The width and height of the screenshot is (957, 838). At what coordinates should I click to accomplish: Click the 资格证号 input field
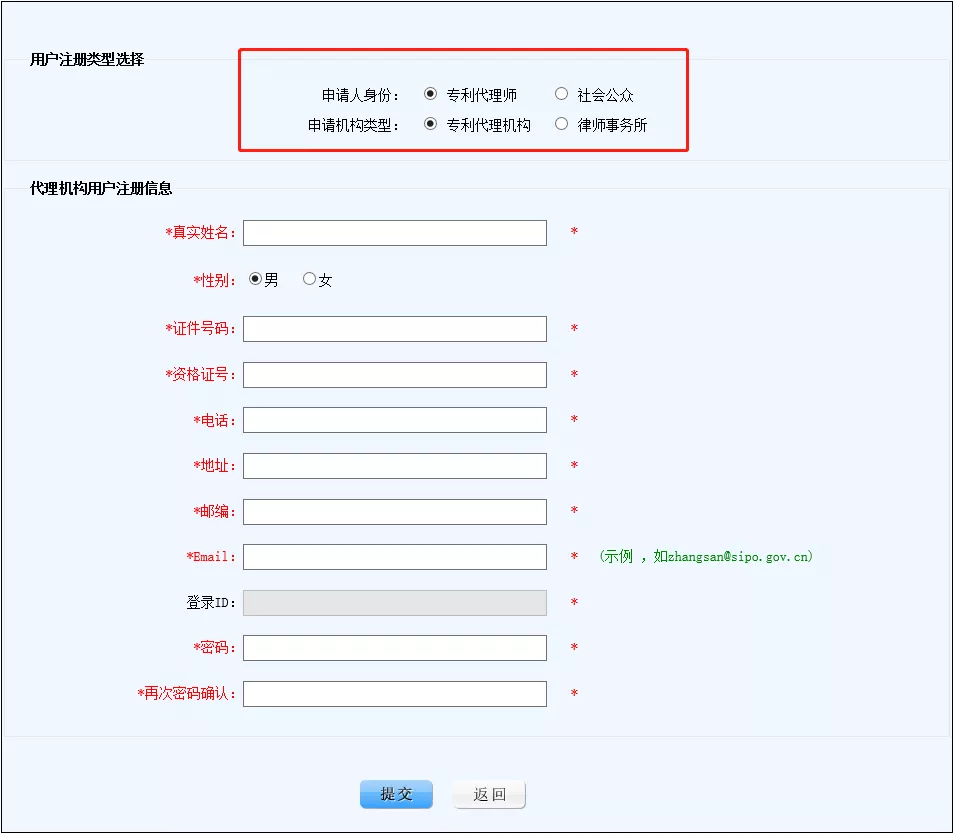click(x=395, y=375)
